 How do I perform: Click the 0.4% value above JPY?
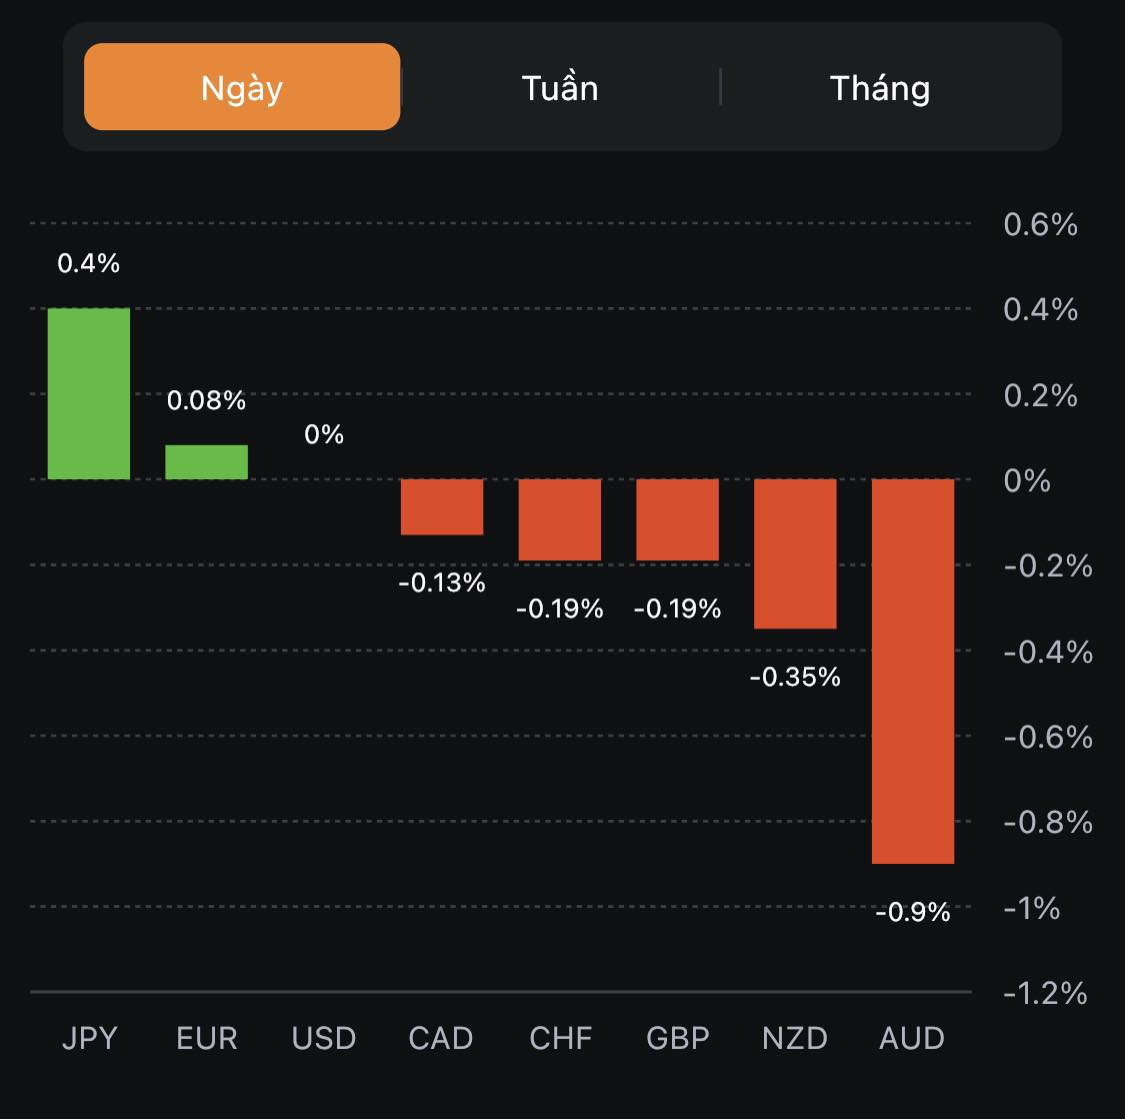[x=89, y=263]
